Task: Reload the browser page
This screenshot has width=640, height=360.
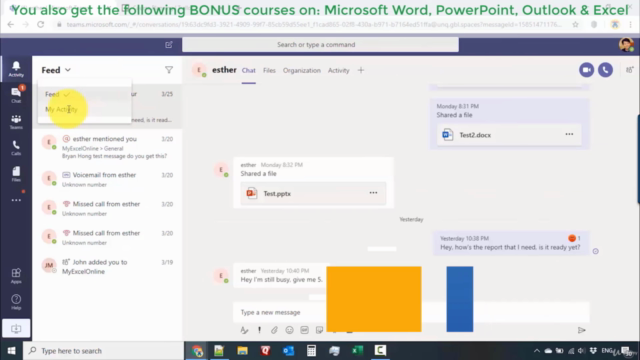Action: pos(40,24)
